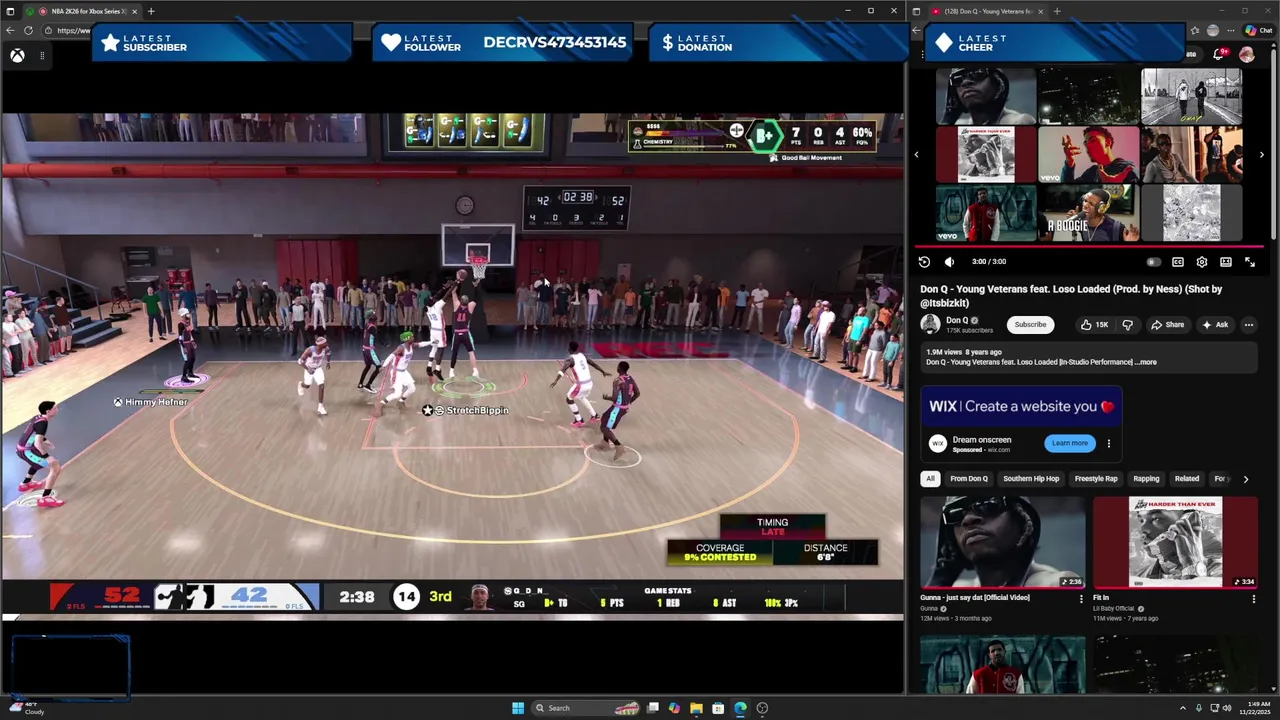Enter fullscreen on YouTube player

coord(1250,262)
